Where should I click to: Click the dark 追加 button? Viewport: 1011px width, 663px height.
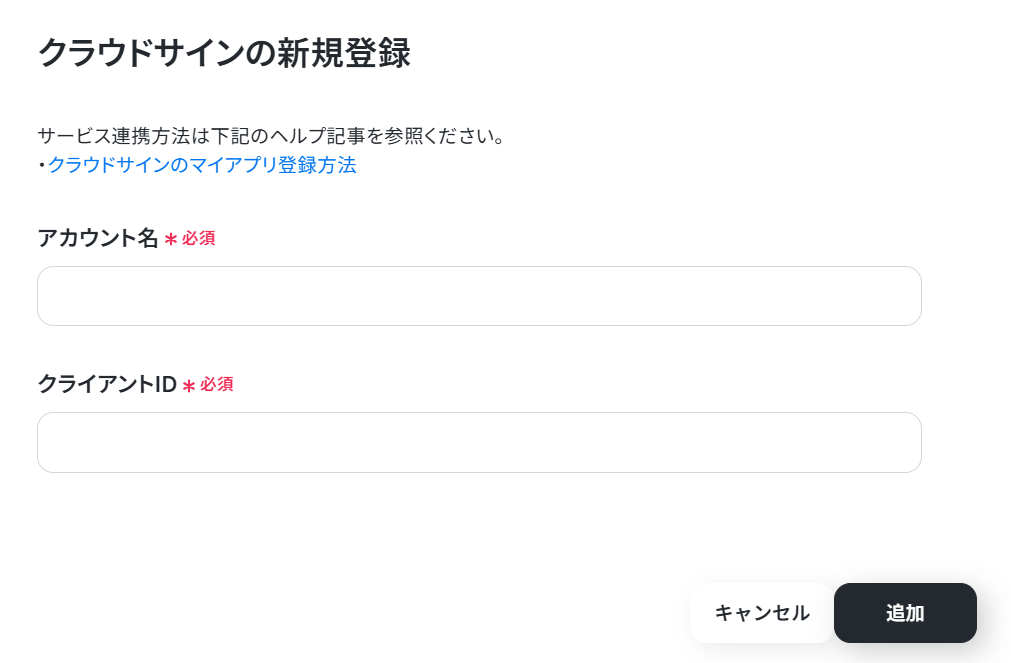(x=905, y=613)
